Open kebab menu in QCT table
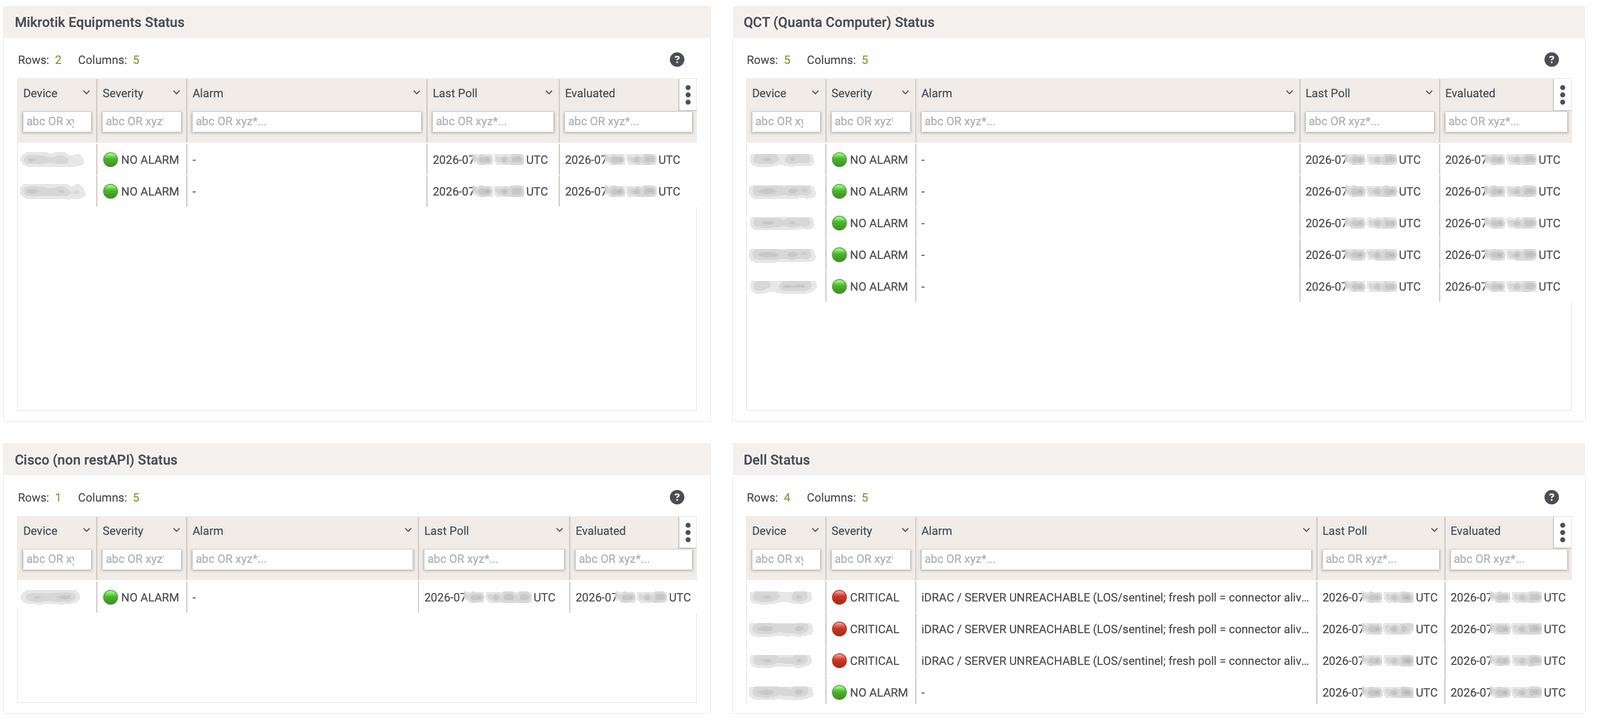1600x722 pixels. click(1562, 94)
